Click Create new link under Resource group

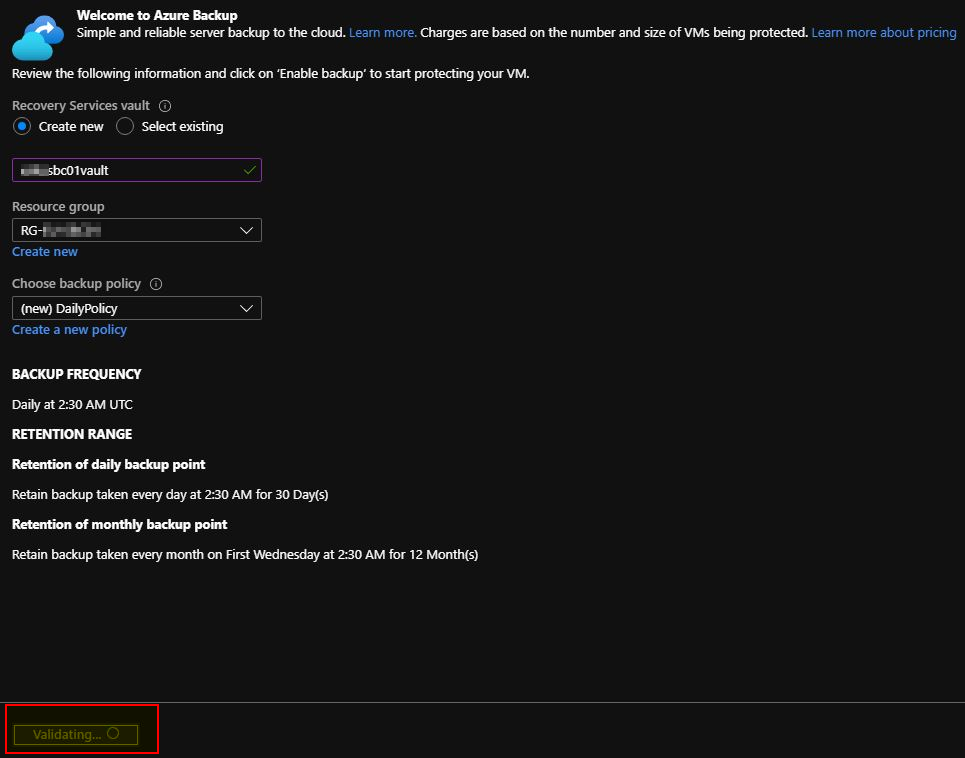click(45, 252)
